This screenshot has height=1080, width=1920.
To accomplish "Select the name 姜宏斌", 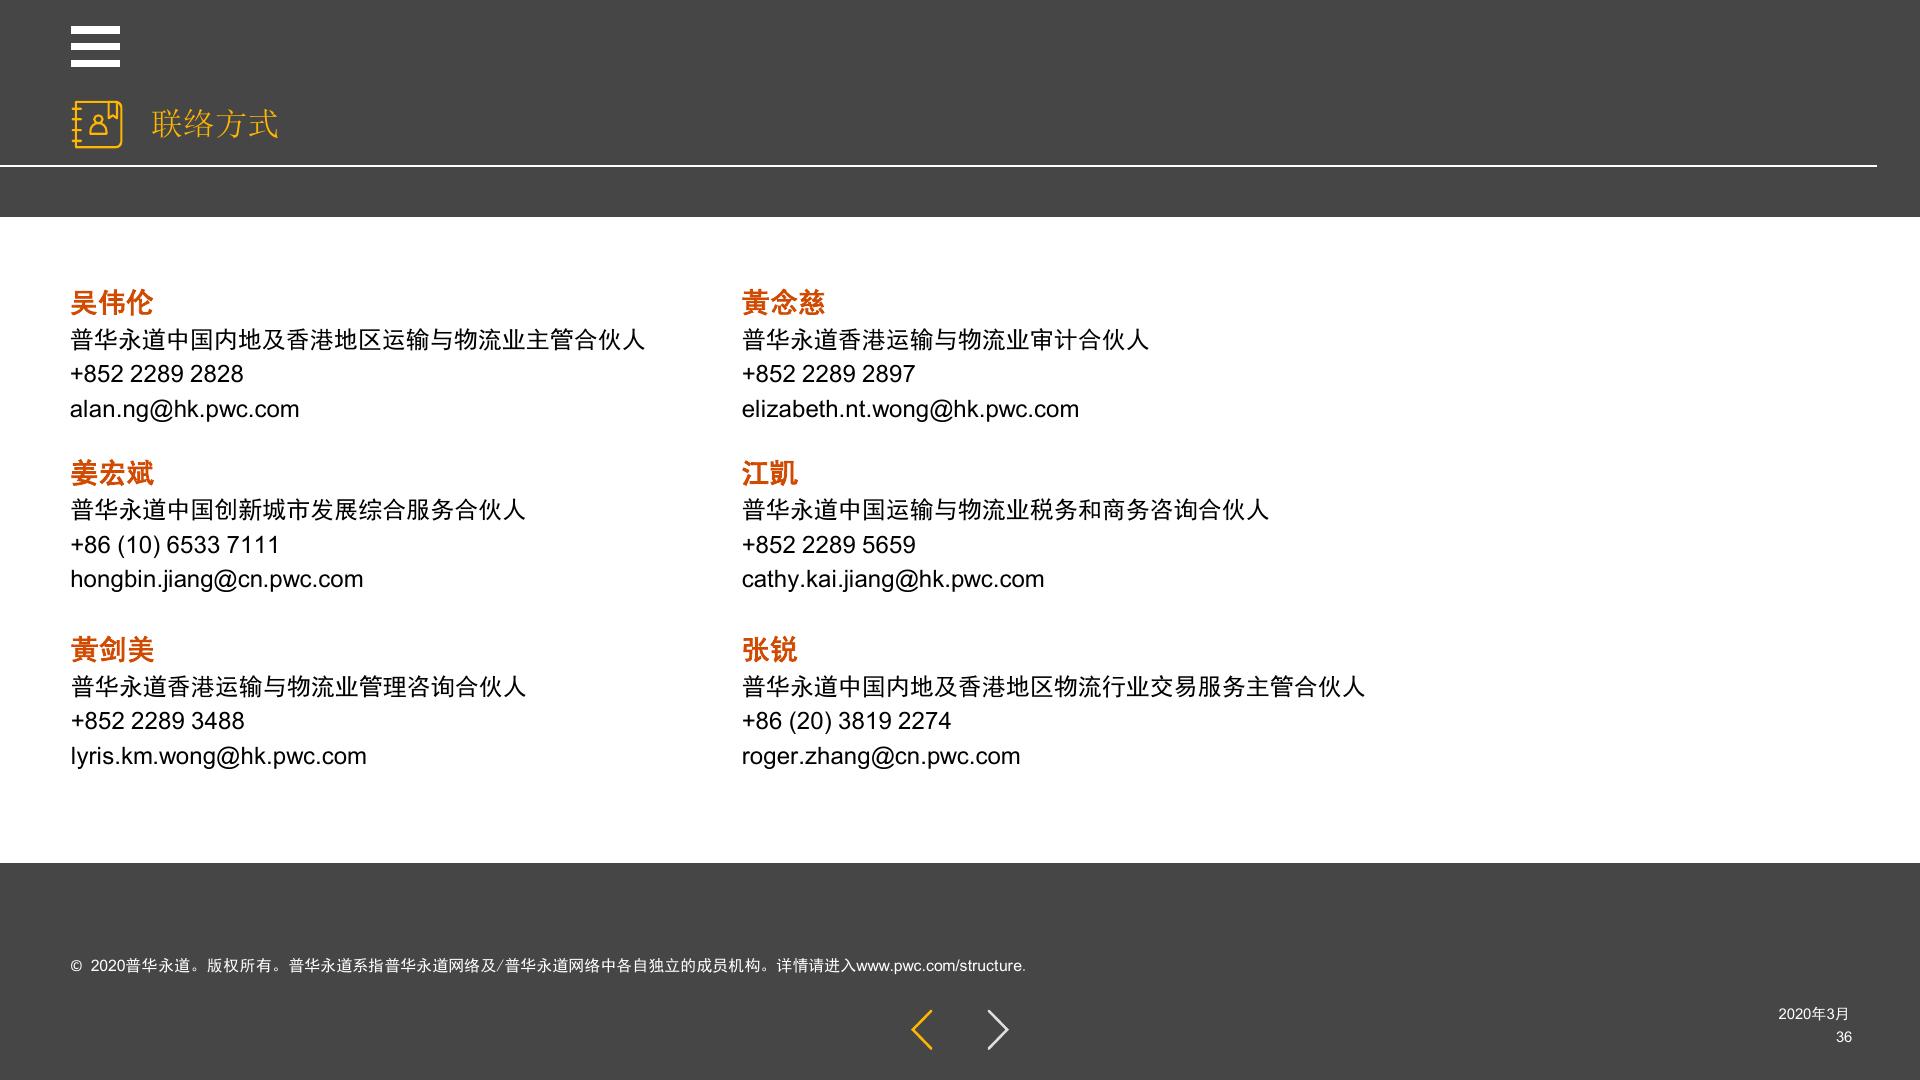I will point(112,474).
